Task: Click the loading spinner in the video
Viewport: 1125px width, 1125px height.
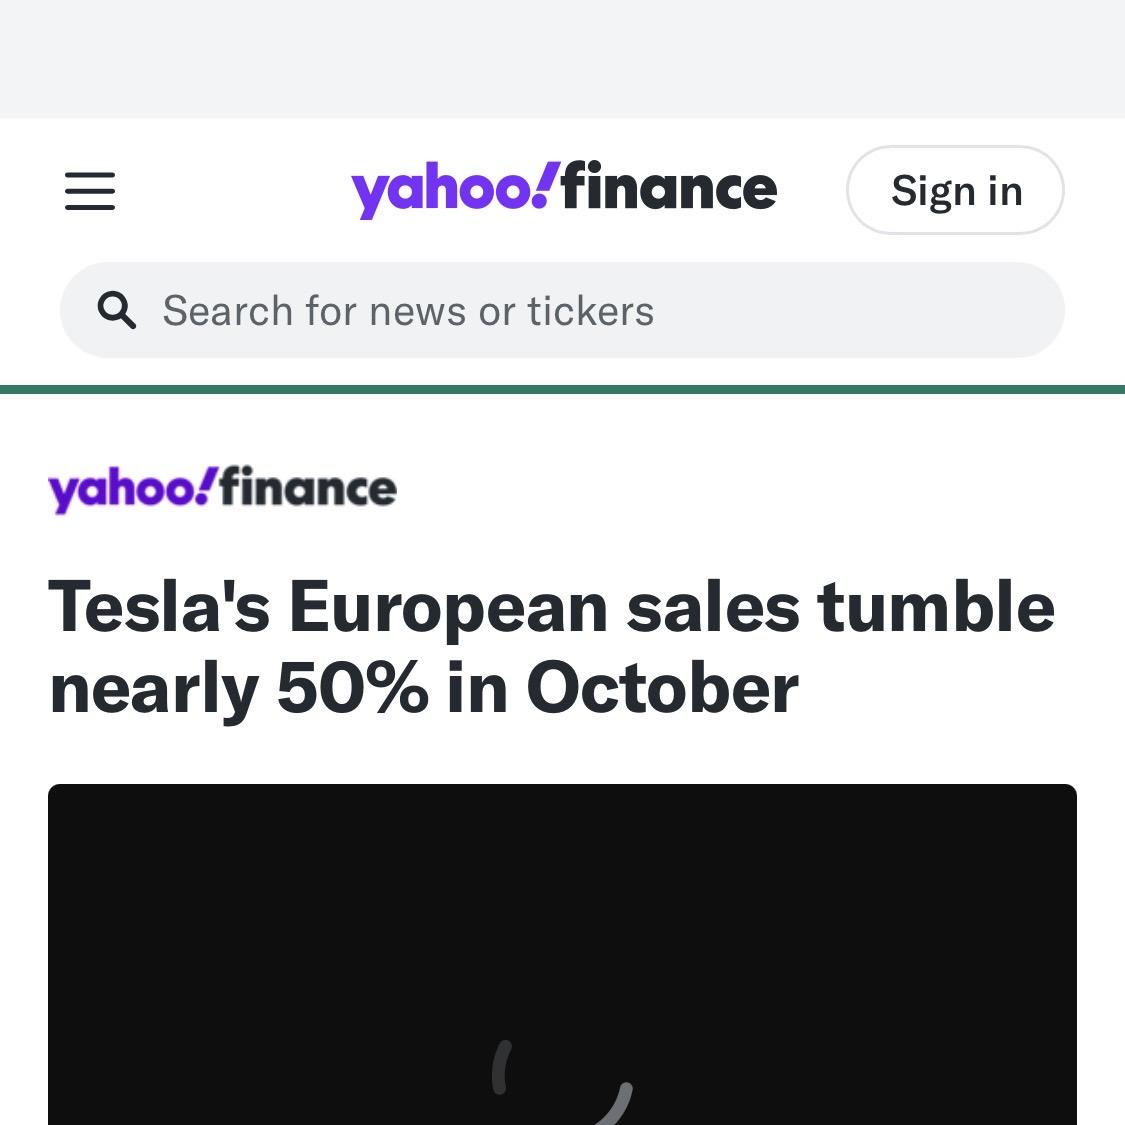Action: (x=563, y=1080)
